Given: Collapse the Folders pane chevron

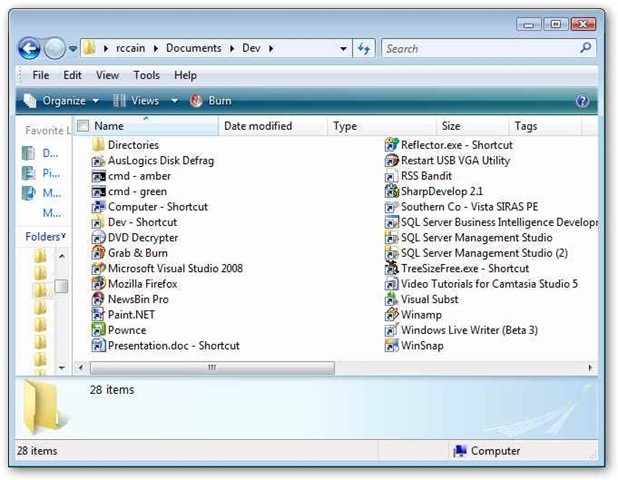Looking at the screenshot, I should pos(63,237).
